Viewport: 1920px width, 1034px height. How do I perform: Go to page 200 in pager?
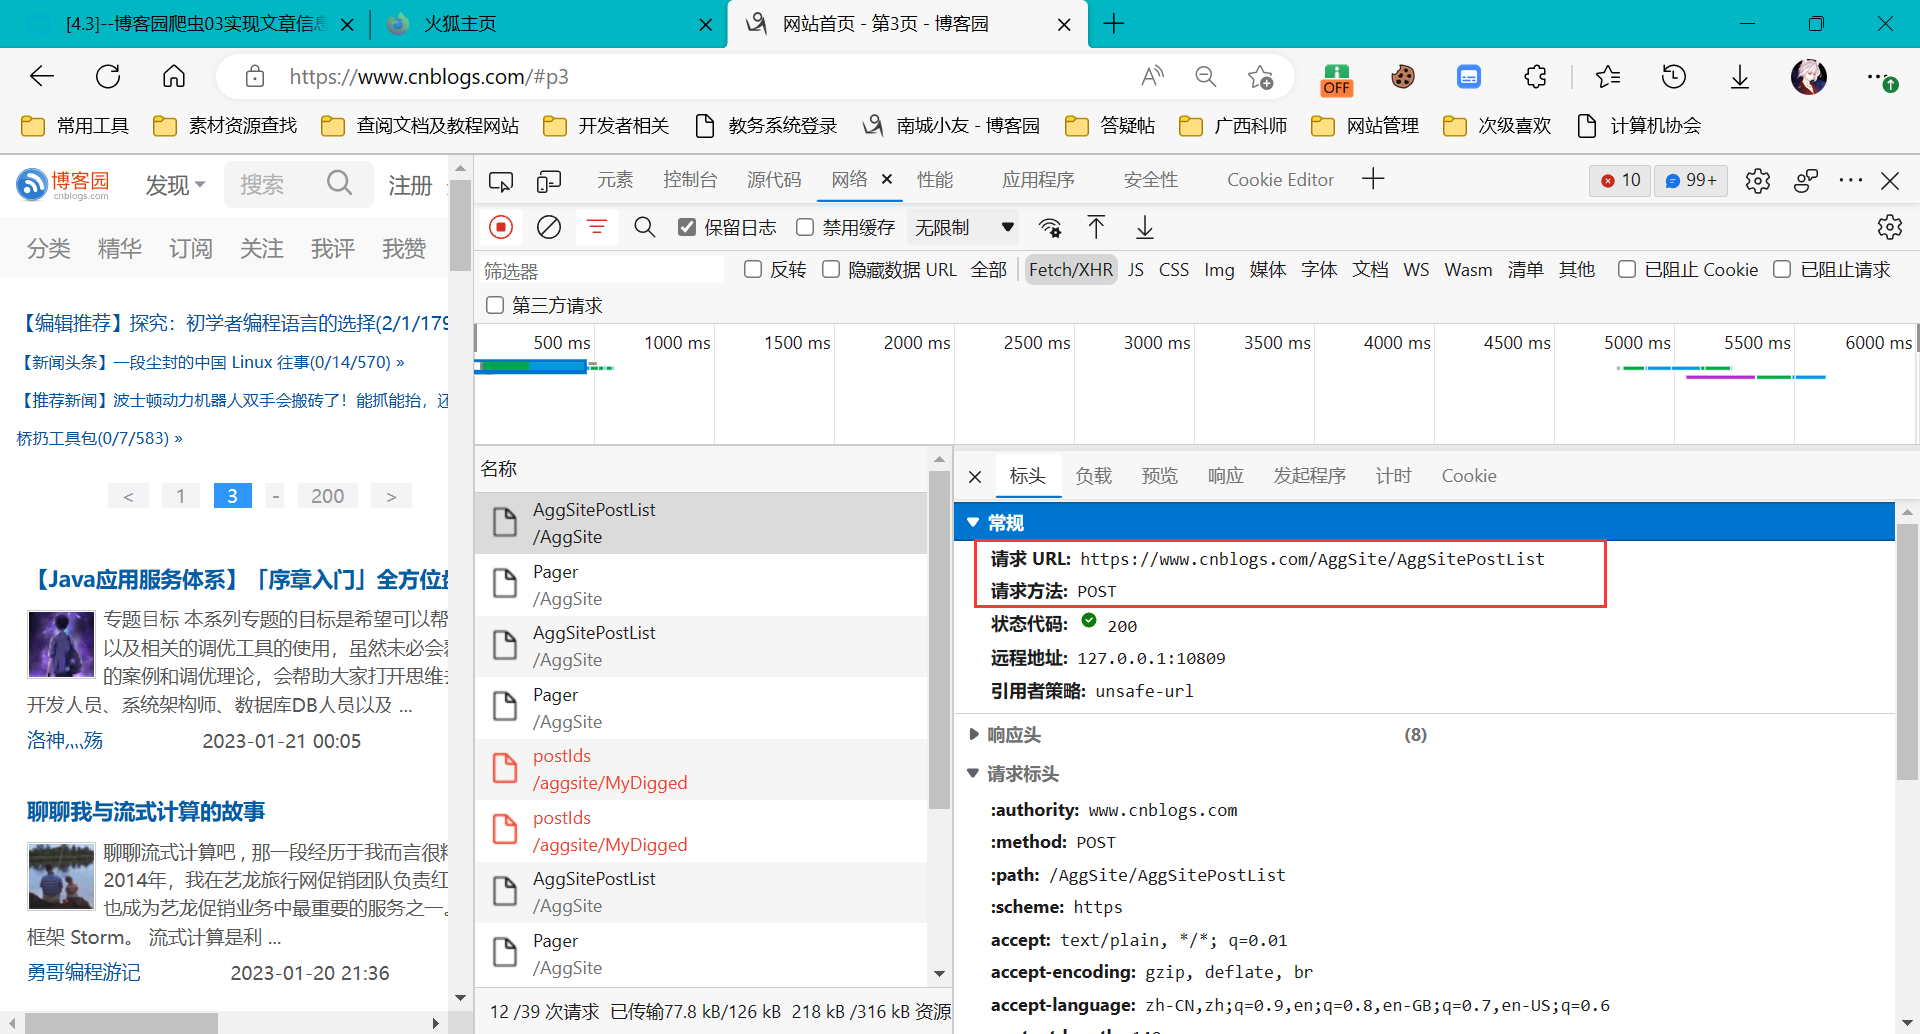point(327,496)
